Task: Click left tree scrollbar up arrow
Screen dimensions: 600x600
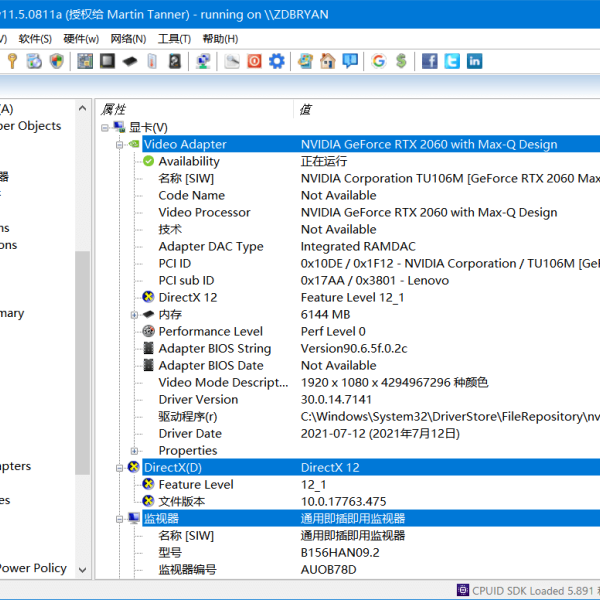Action: pos(82,108)
